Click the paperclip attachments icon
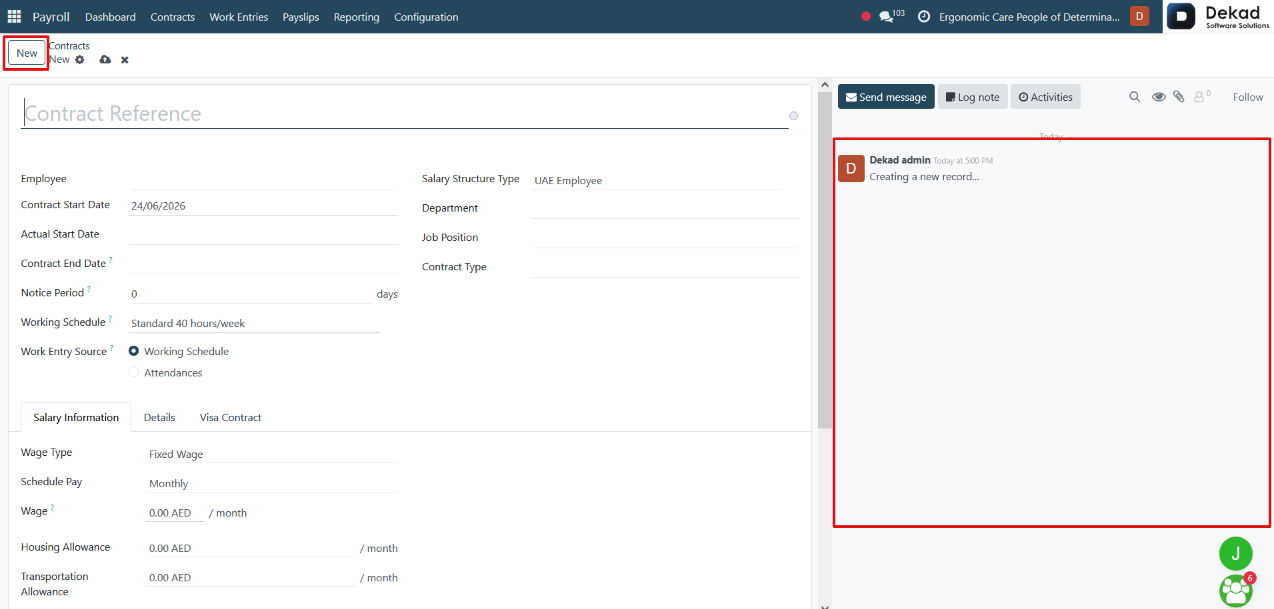The image size is (1274, 609). pyautogui.click(x=1179, y=97)
